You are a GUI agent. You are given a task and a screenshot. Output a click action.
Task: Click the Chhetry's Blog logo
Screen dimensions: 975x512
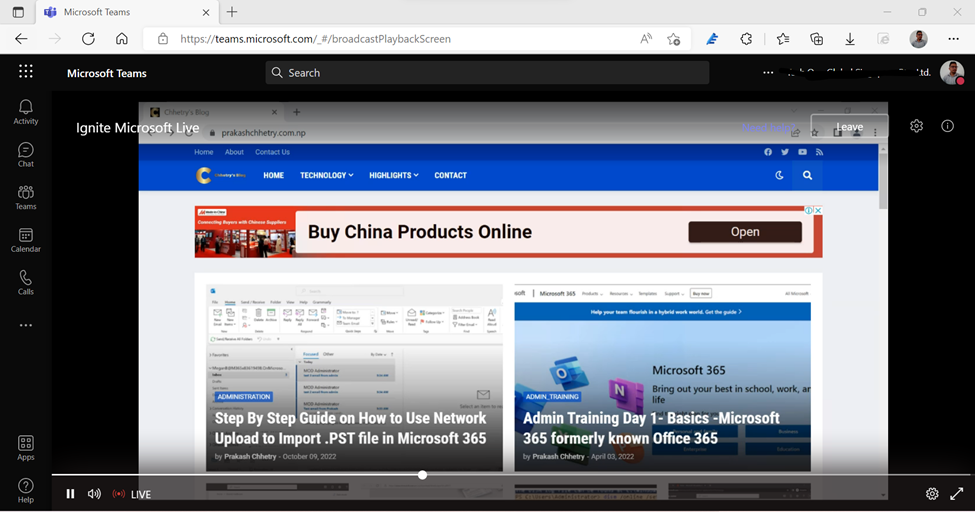coord(221,175)
